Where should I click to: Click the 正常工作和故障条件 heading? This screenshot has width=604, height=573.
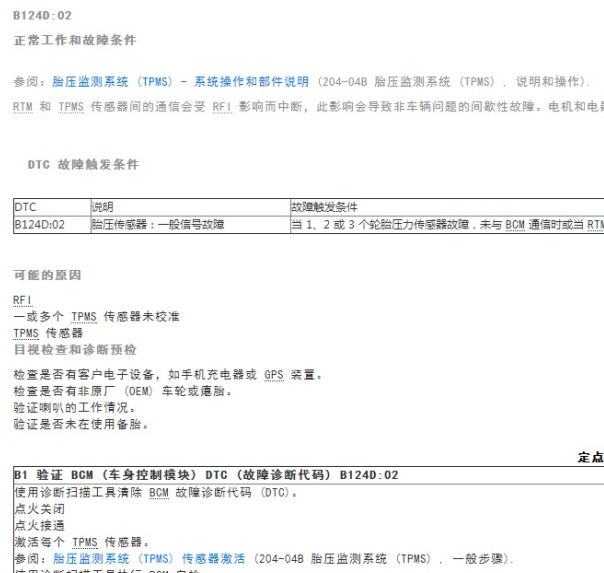point(75,40)
